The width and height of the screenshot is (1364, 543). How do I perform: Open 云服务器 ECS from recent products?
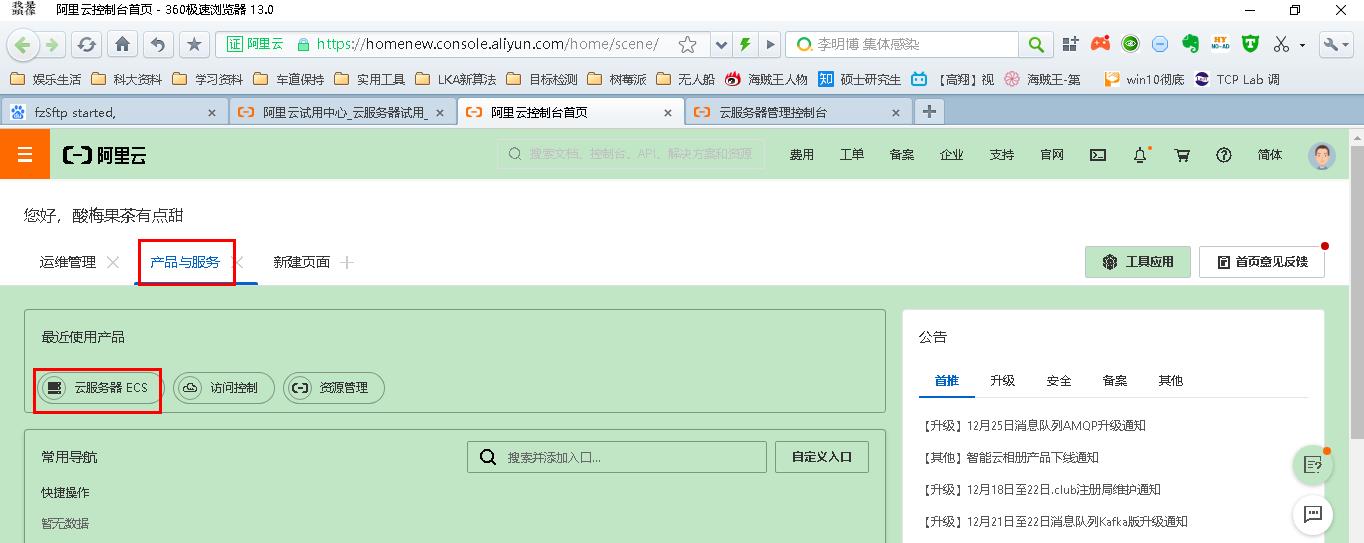click(x=98, y=388)
